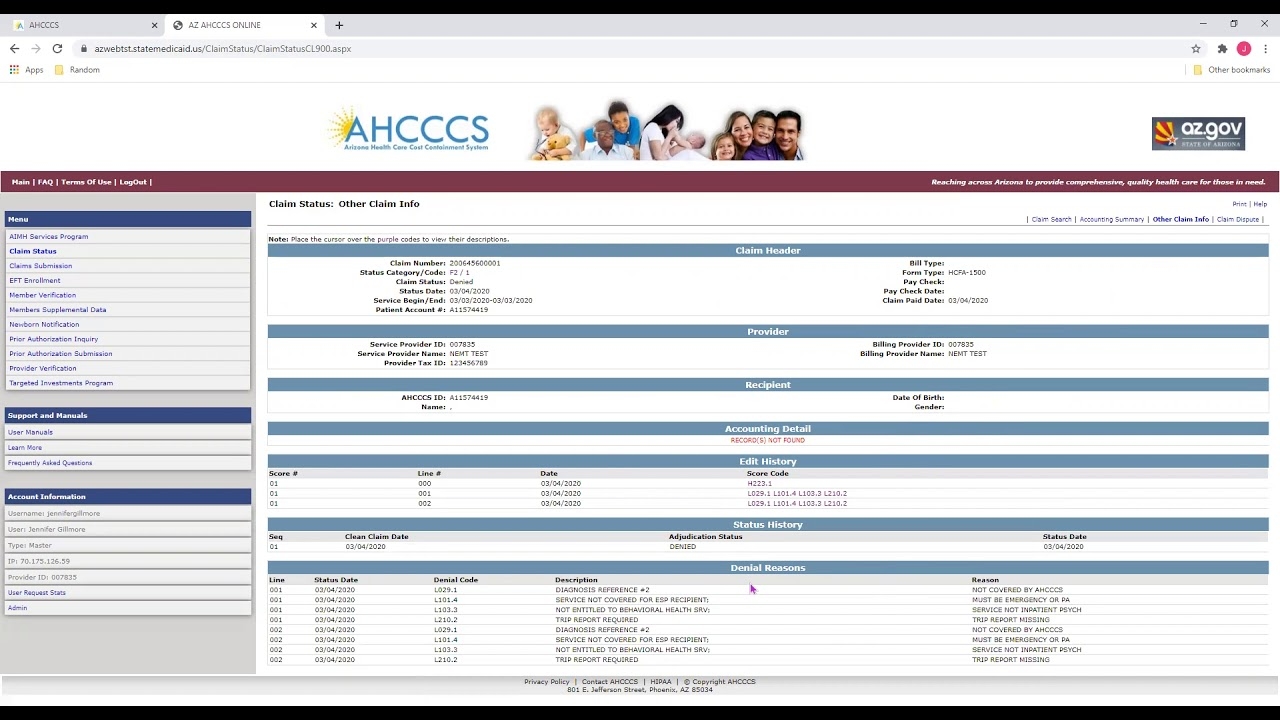Click LogOut in the top navigation bar

[x=132, y=182]
